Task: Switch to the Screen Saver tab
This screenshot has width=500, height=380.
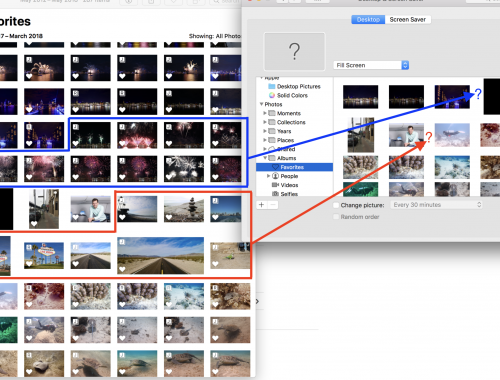Action: [x=408, y=20]
